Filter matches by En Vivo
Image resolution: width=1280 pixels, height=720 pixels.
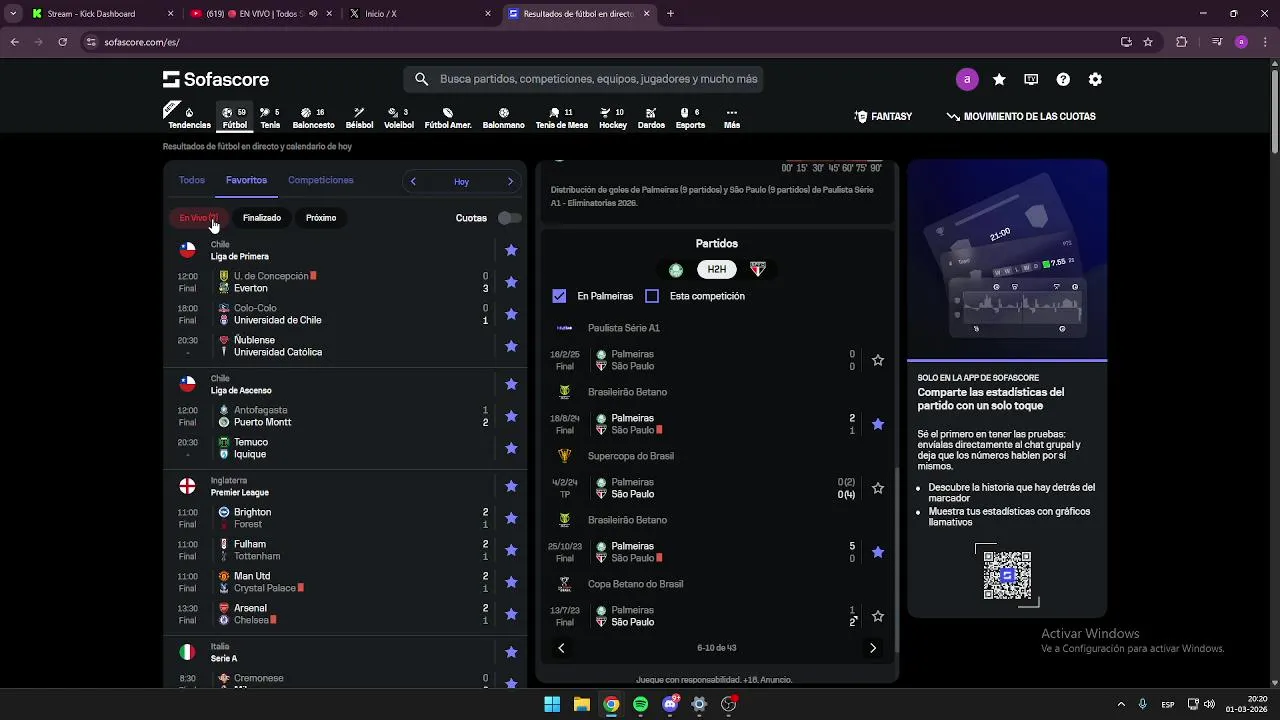(x=198, y=217)
